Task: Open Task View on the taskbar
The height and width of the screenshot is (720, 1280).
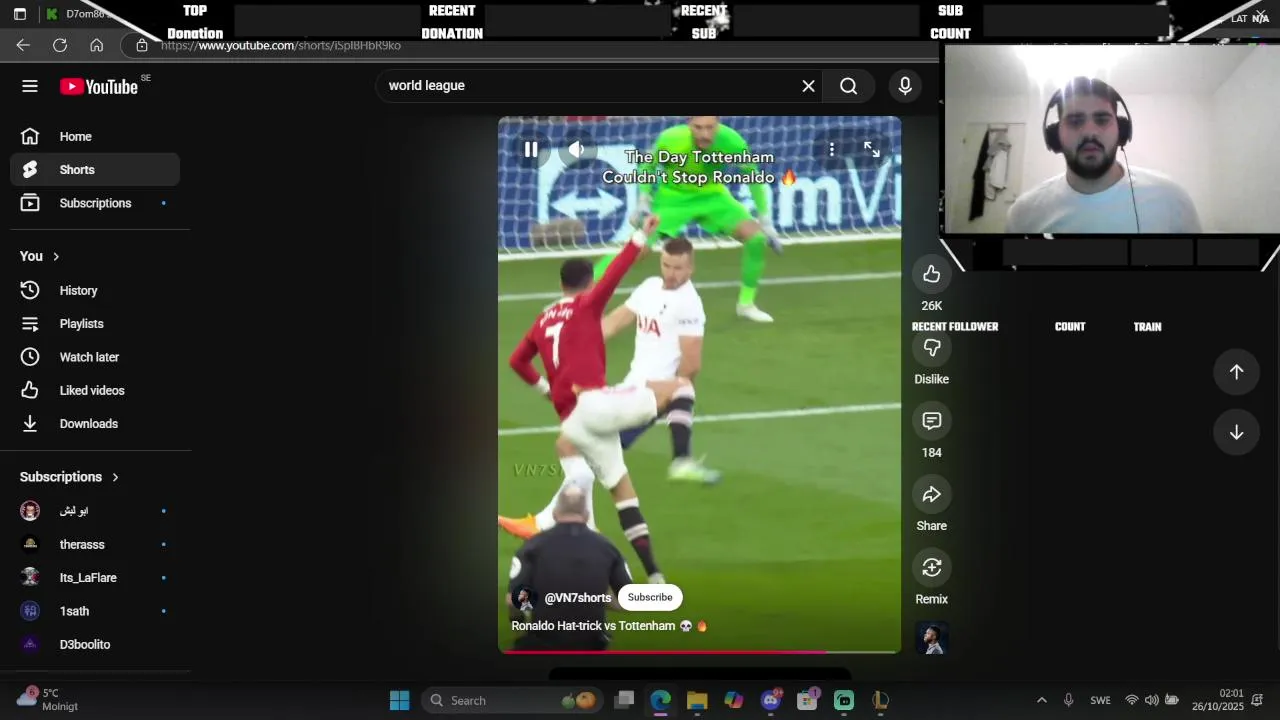Action: [x=624, y=700]
